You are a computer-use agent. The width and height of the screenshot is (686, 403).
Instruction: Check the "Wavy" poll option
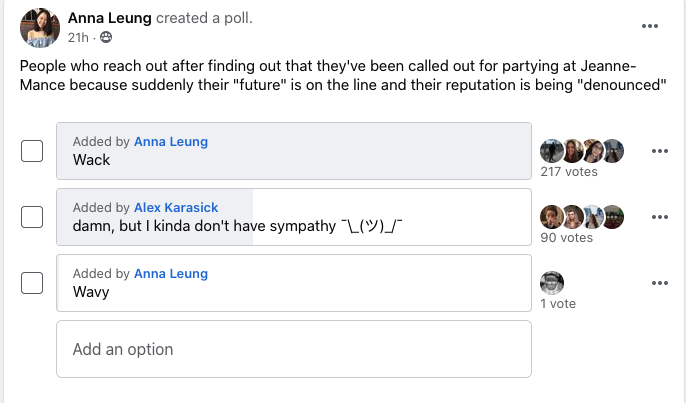tap(32, 283)
